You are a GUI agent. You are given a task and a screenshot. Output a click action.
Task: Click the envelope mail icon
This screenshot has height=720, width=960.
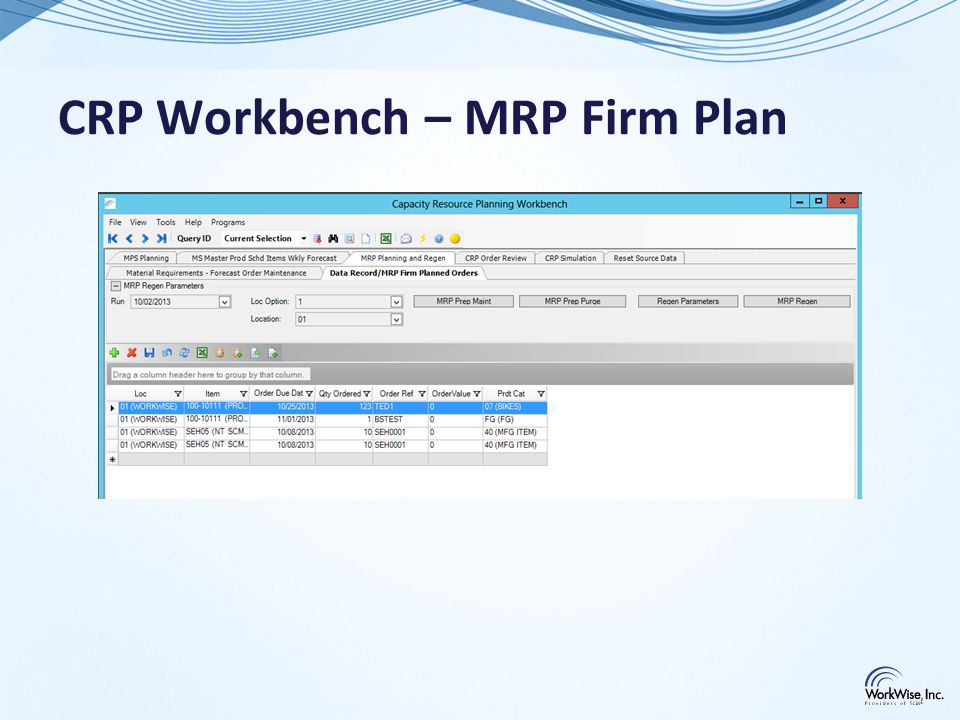click(405, 239)
